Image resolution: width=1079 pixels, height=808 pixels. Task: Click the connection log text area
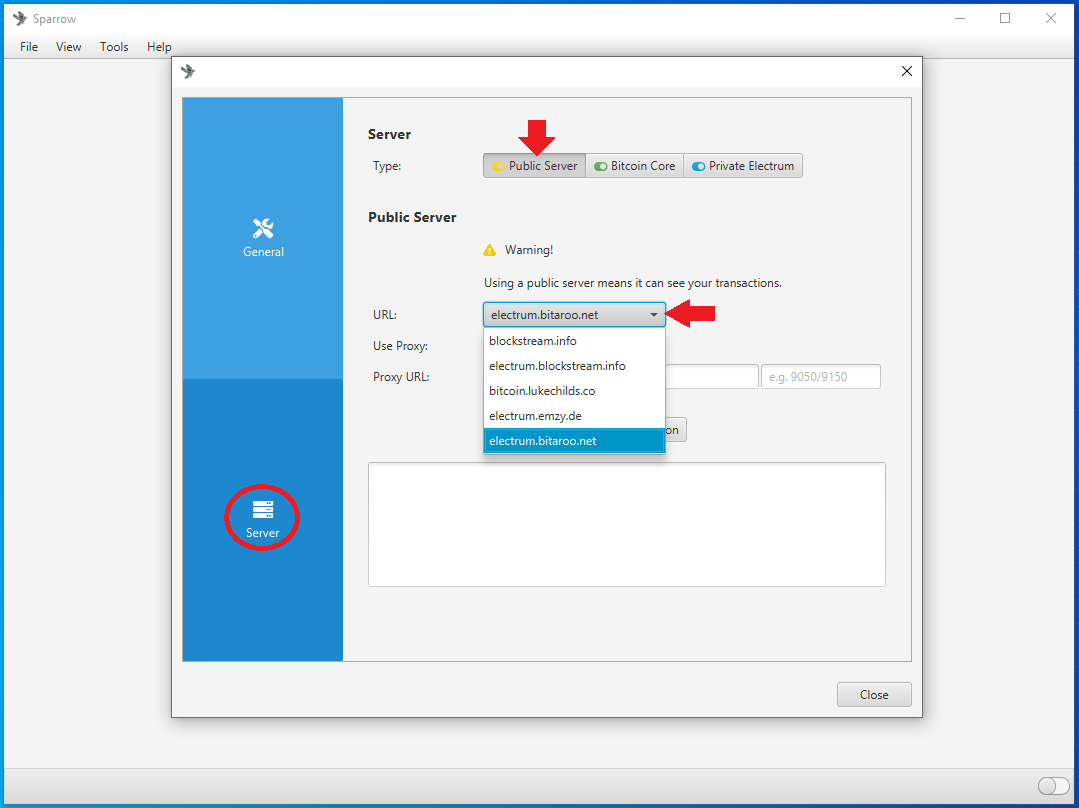(x=627, y=524)
